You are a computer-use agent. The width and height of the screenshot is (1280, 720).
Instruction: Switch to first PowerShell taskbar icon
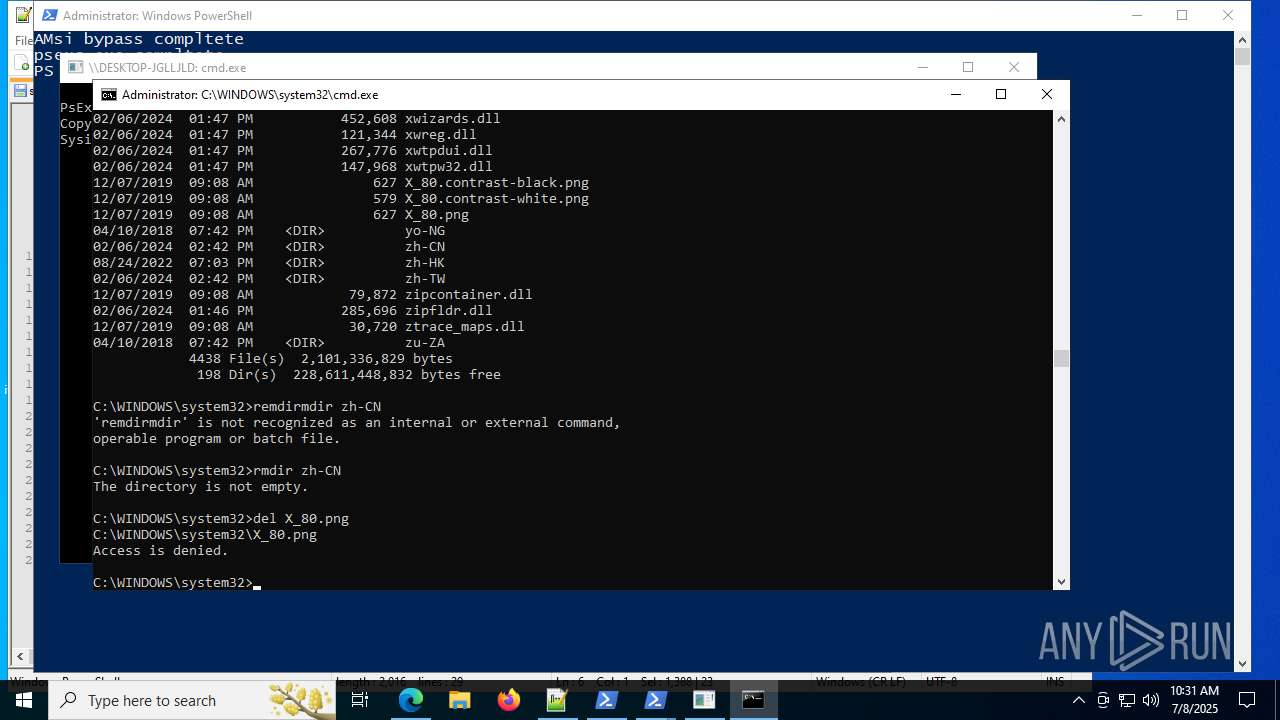pos(606,700)
